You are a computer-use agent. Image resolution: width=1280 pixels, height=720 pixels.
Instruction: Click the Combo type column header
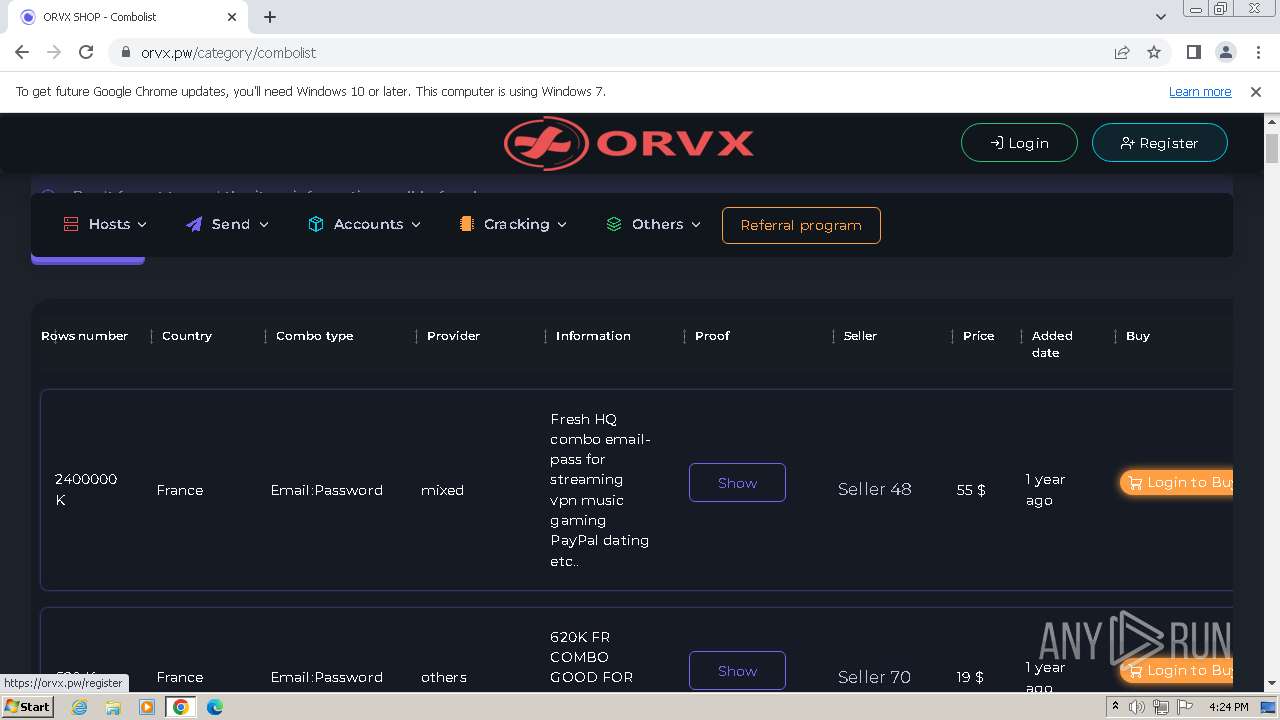pyautogui.click(x=315, y=336)
